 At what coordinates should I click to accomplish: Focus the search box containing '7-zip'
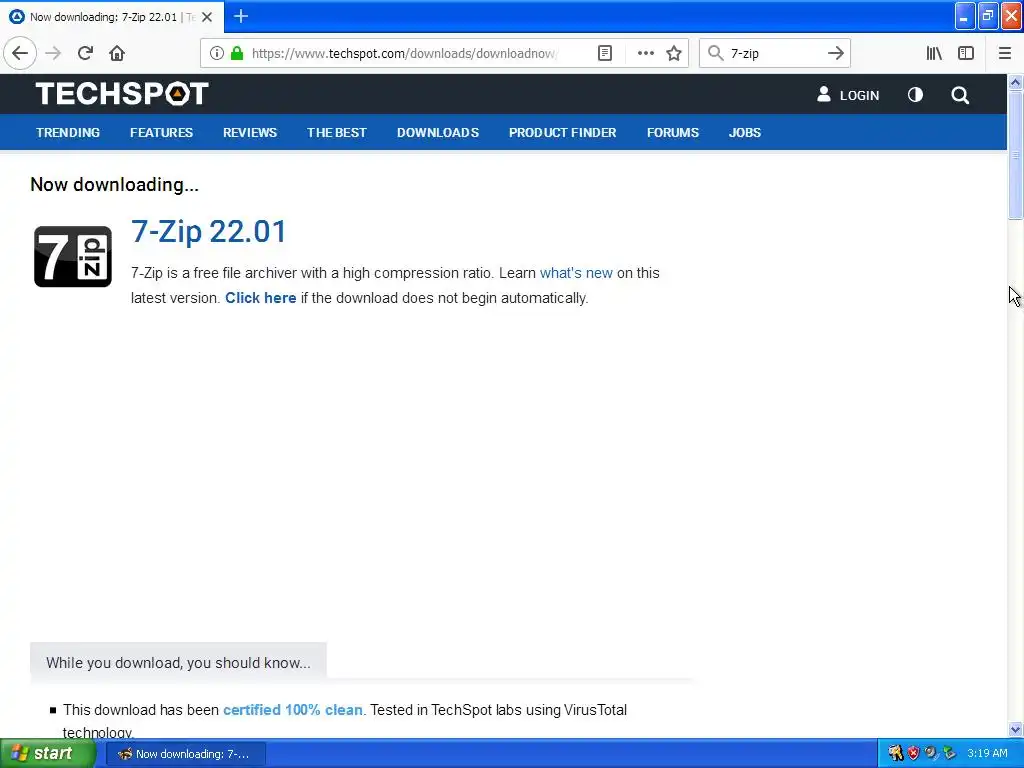[774, 54]
